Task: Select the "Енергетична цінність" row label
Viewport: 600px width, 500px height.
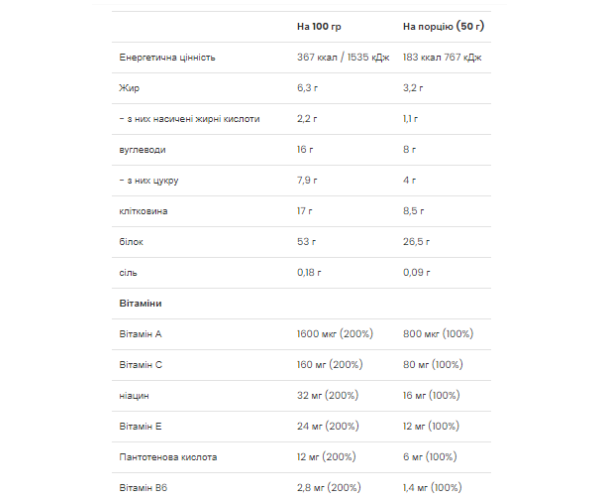Action: click(167, 57)
